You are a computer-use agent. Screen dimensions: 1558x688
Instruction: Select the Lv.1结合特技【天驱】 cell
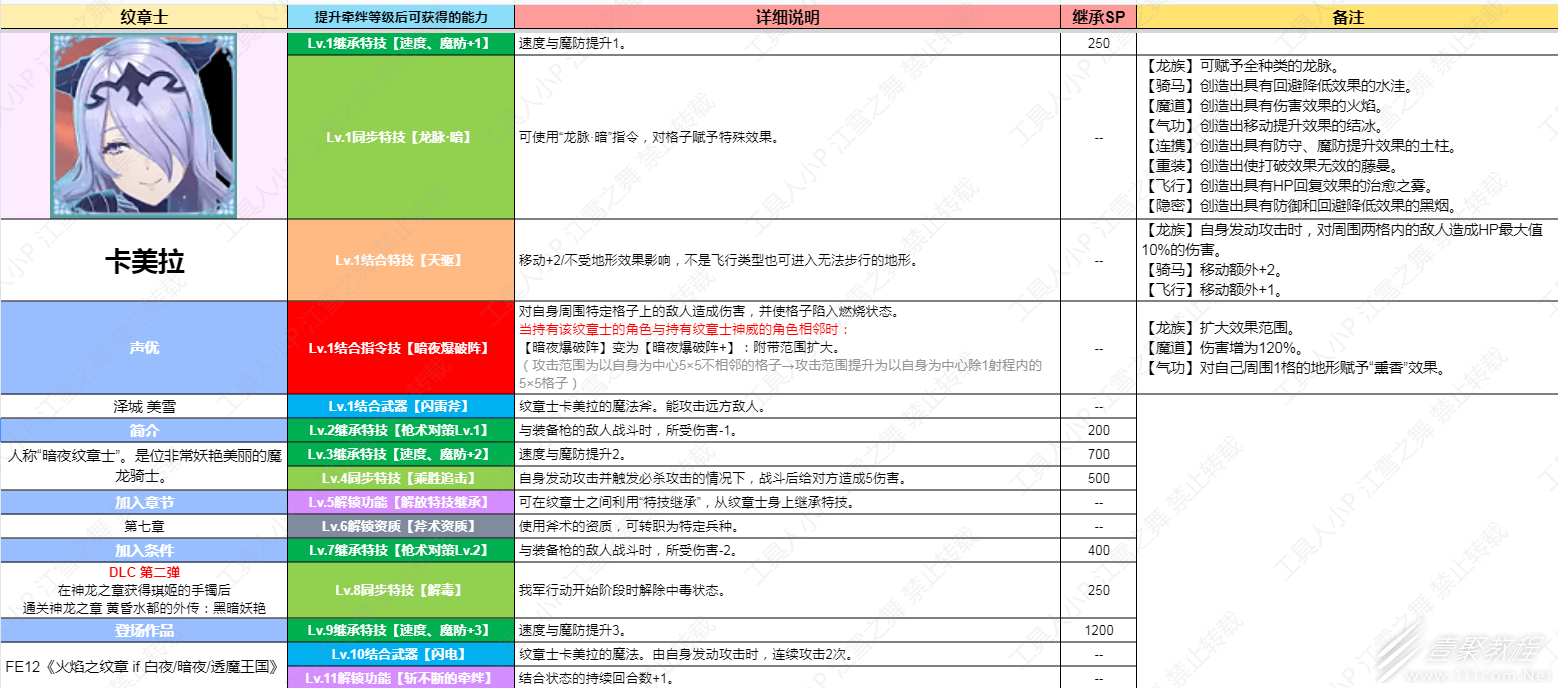(401, 260)
